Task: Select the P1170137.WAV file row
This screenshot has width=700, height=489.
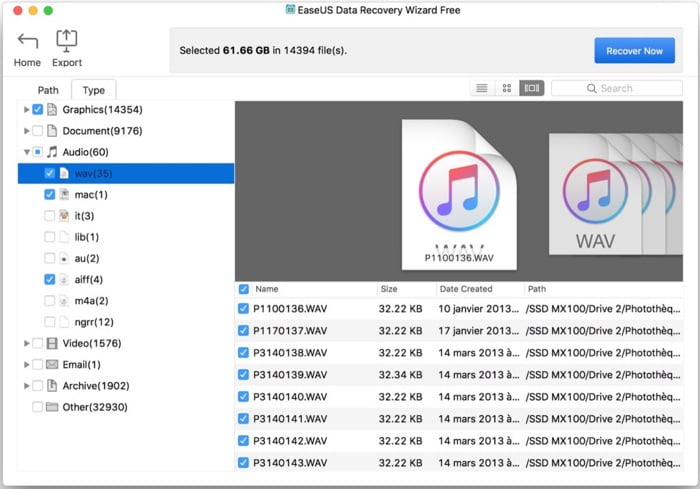Action: coord(459,331)
